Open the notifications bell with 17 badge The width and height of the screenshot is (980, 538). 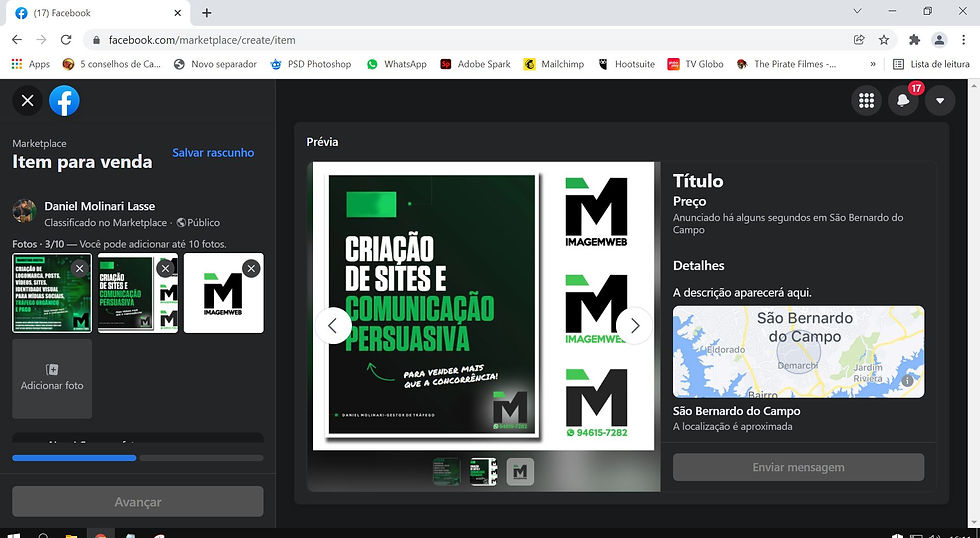point(903,101)
